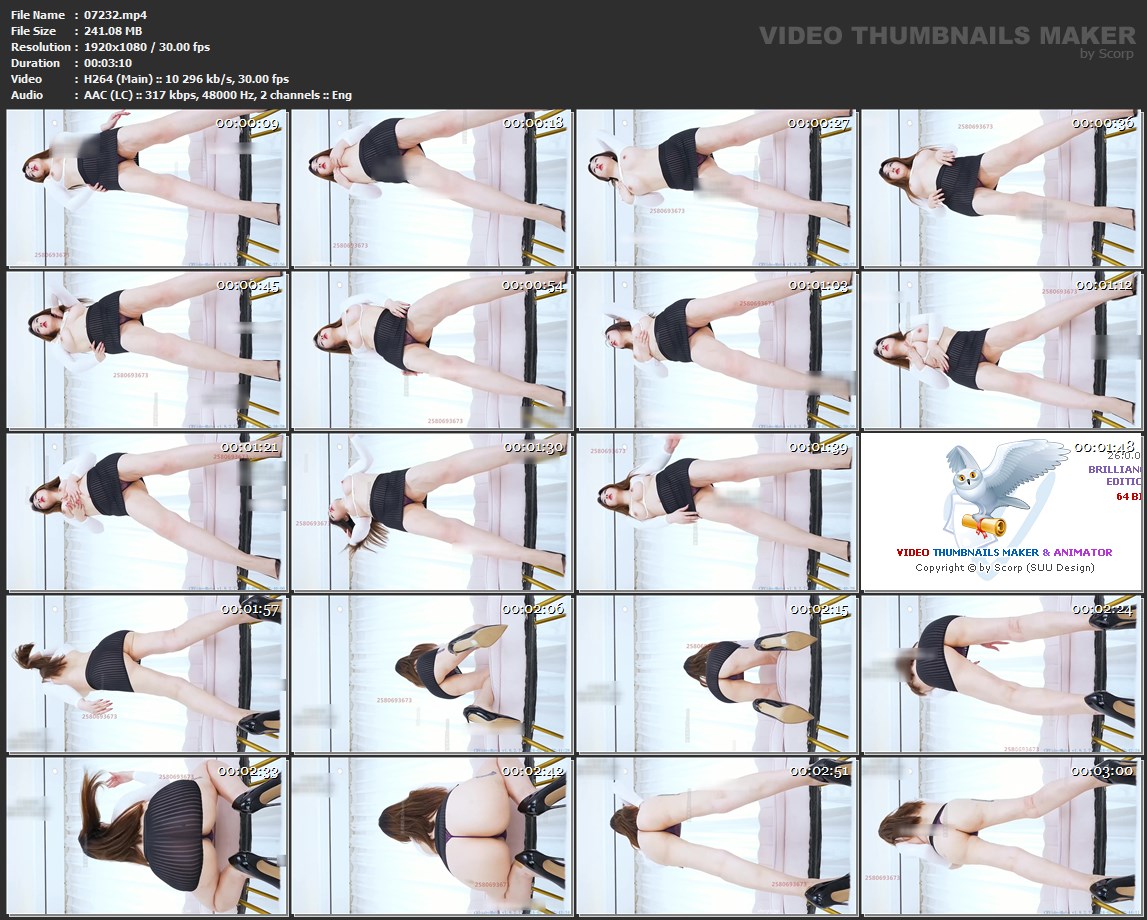1147x920 pixels.
Task: Select the thumbnail marked 00:00:36
Action: click(x=1000, y=188)
